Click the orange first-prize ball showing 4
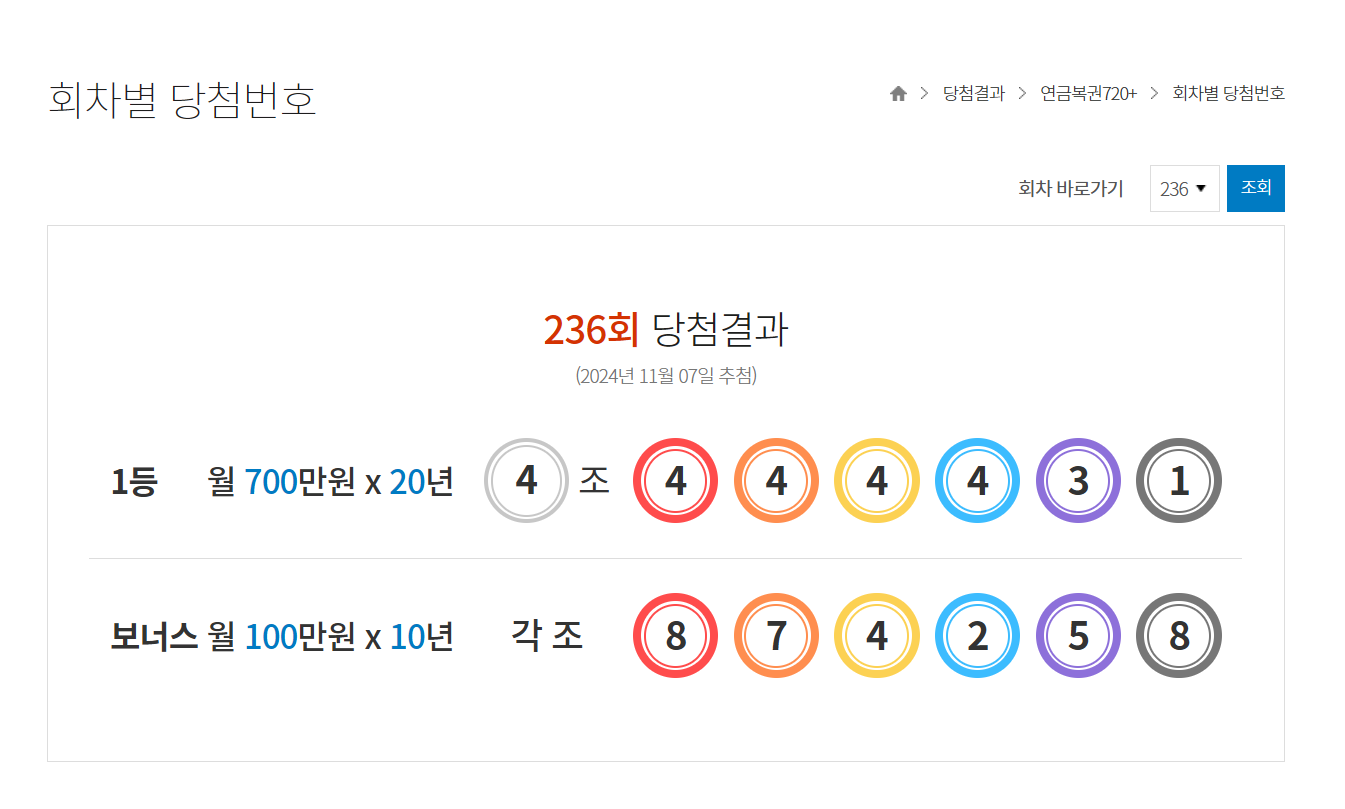The height and width of the screenshot is (809, 1345). tap(777, 481)
